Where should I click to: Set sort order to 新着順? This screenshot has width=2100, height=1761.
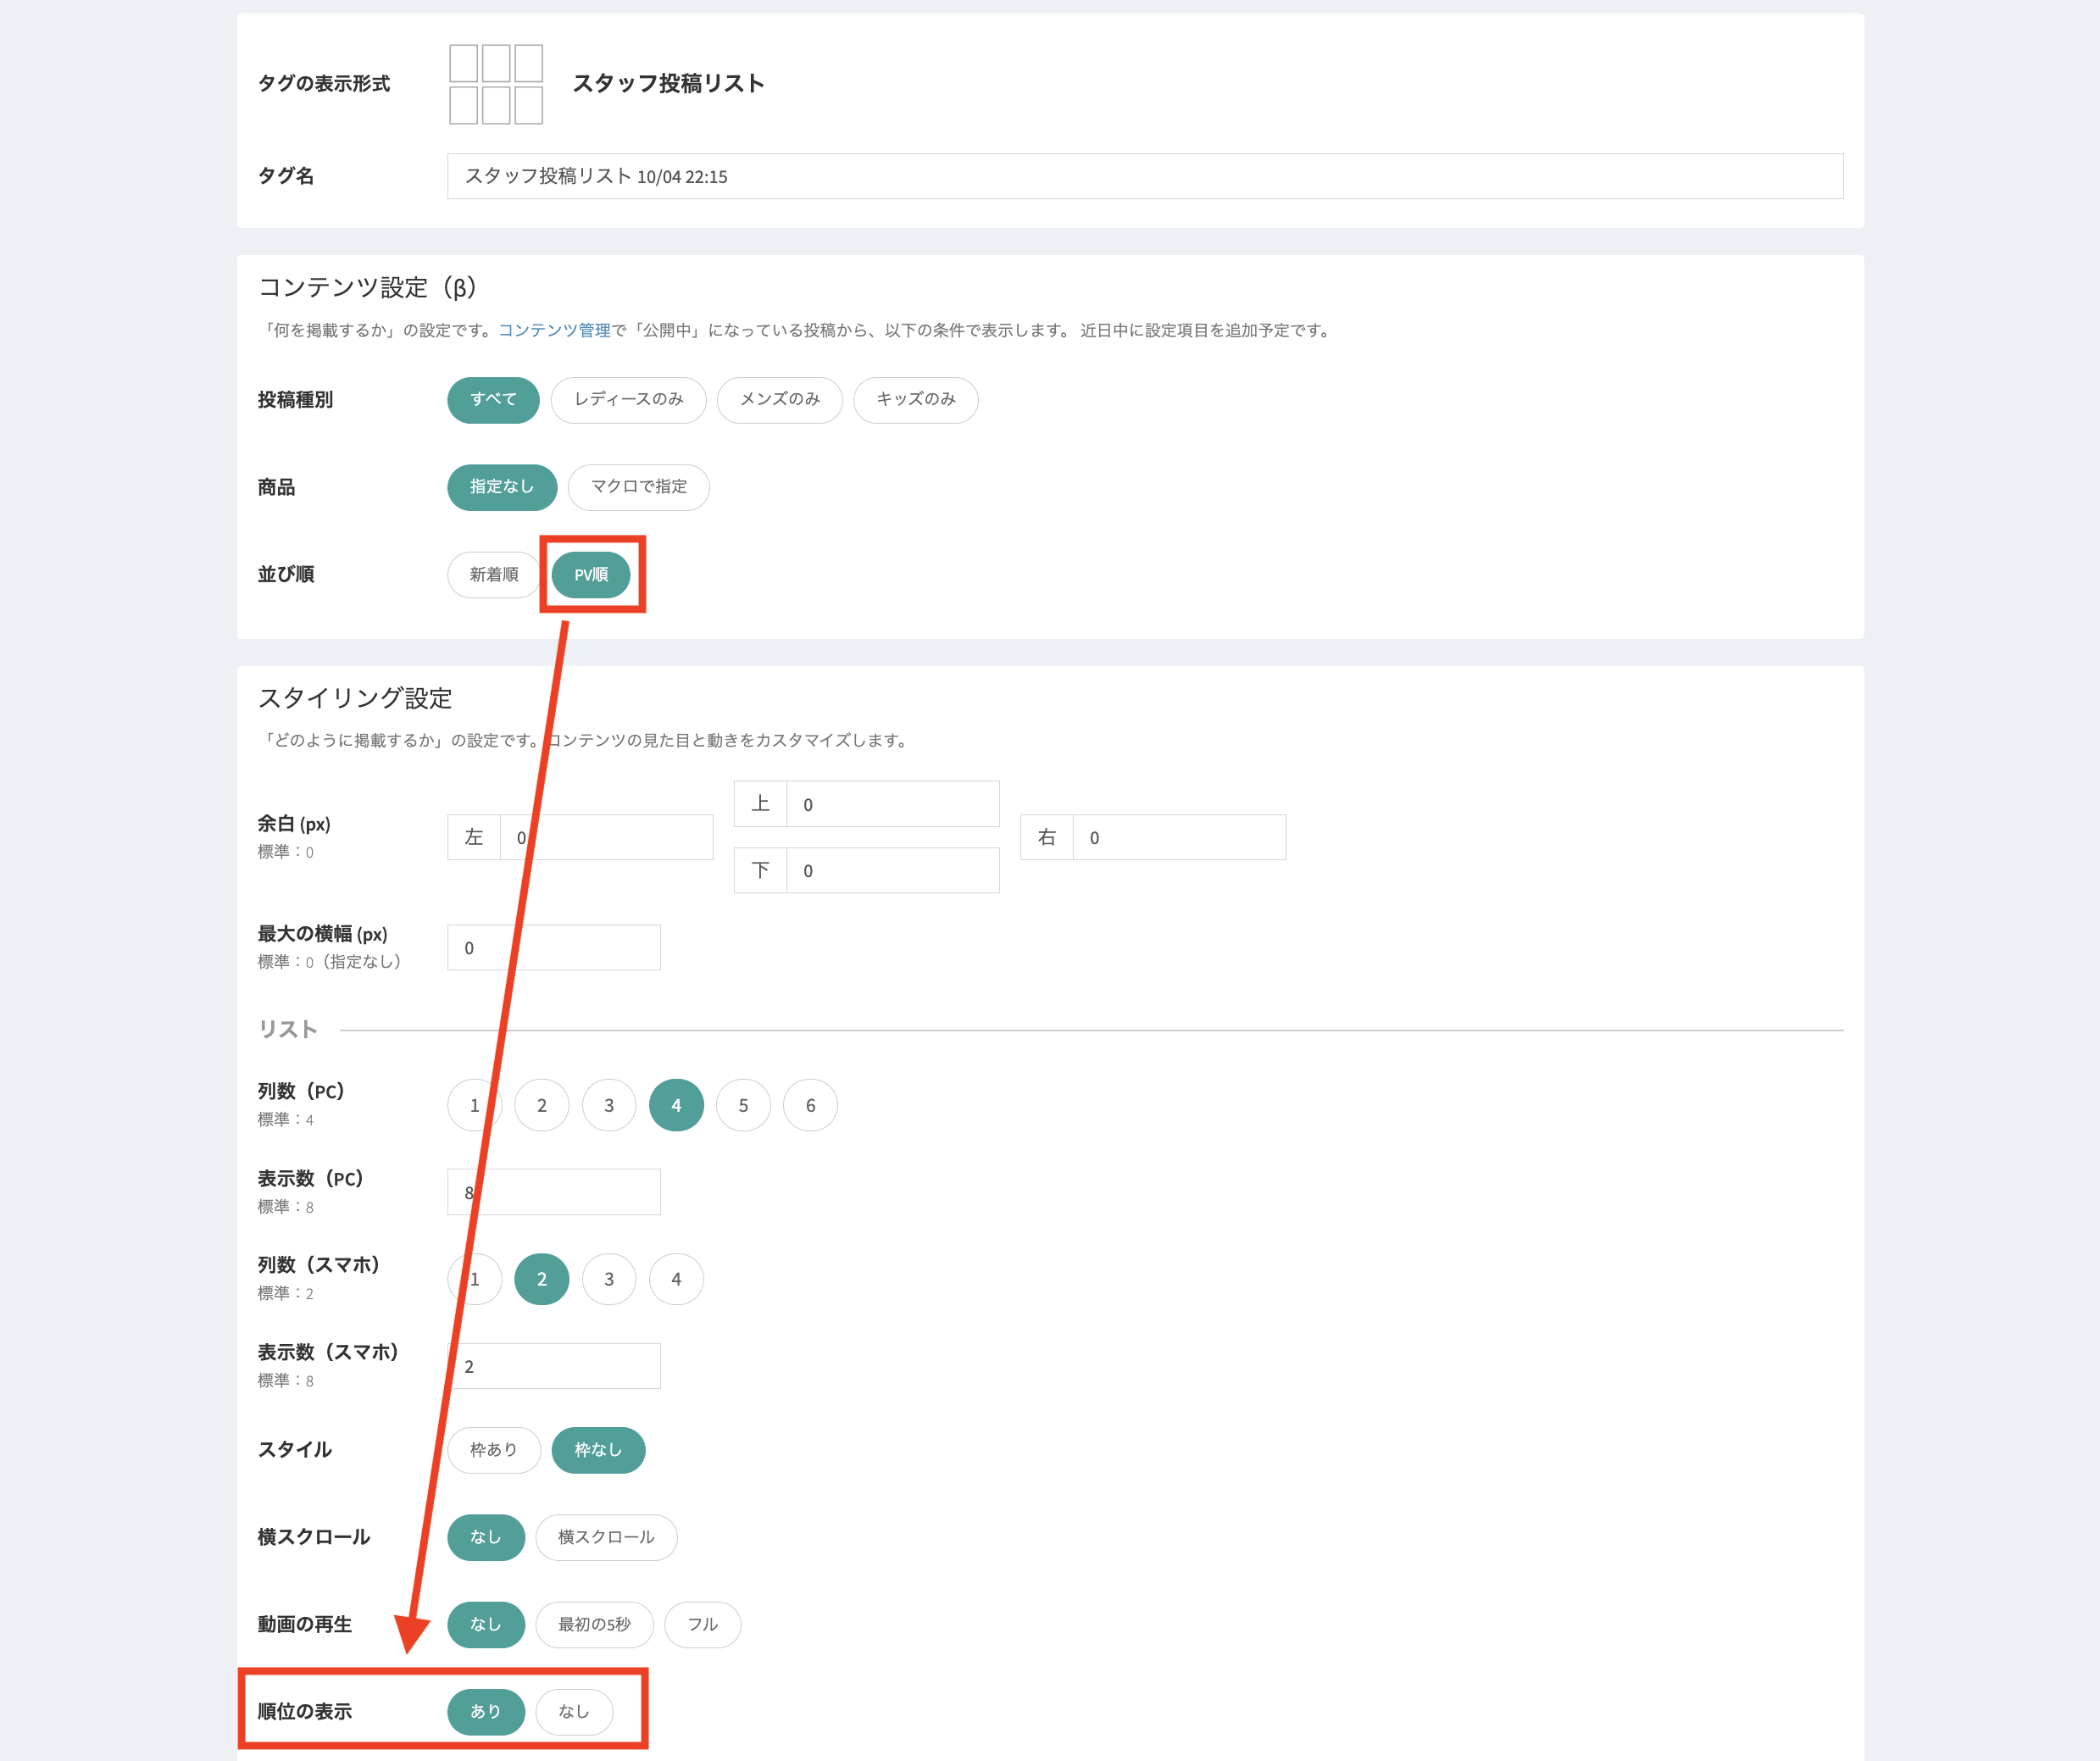click(493, 575)
